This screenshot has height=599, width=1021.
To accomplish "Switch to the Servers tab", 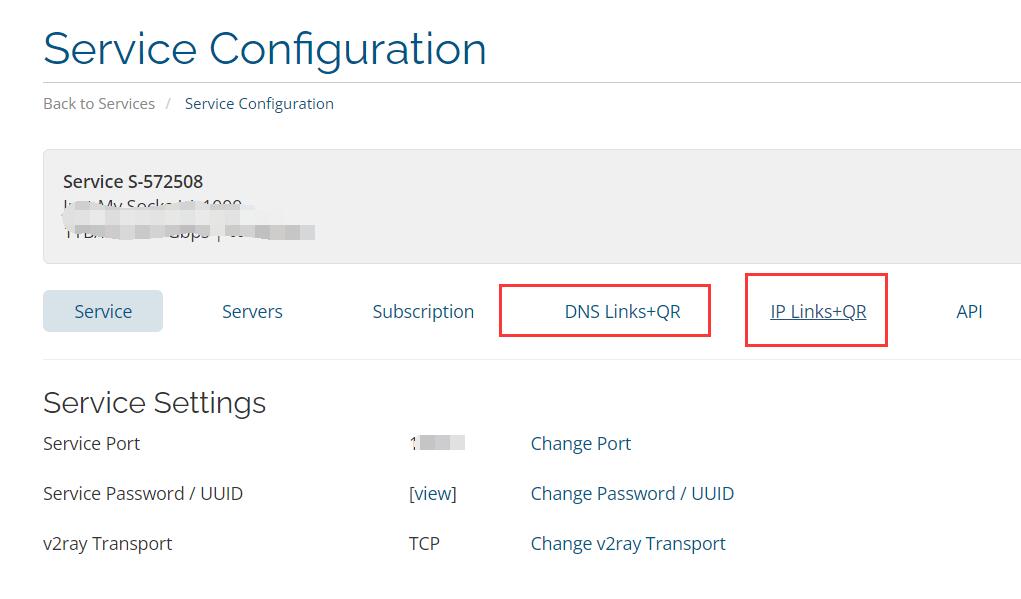I will pyautogui.click(x=252, y=311).
